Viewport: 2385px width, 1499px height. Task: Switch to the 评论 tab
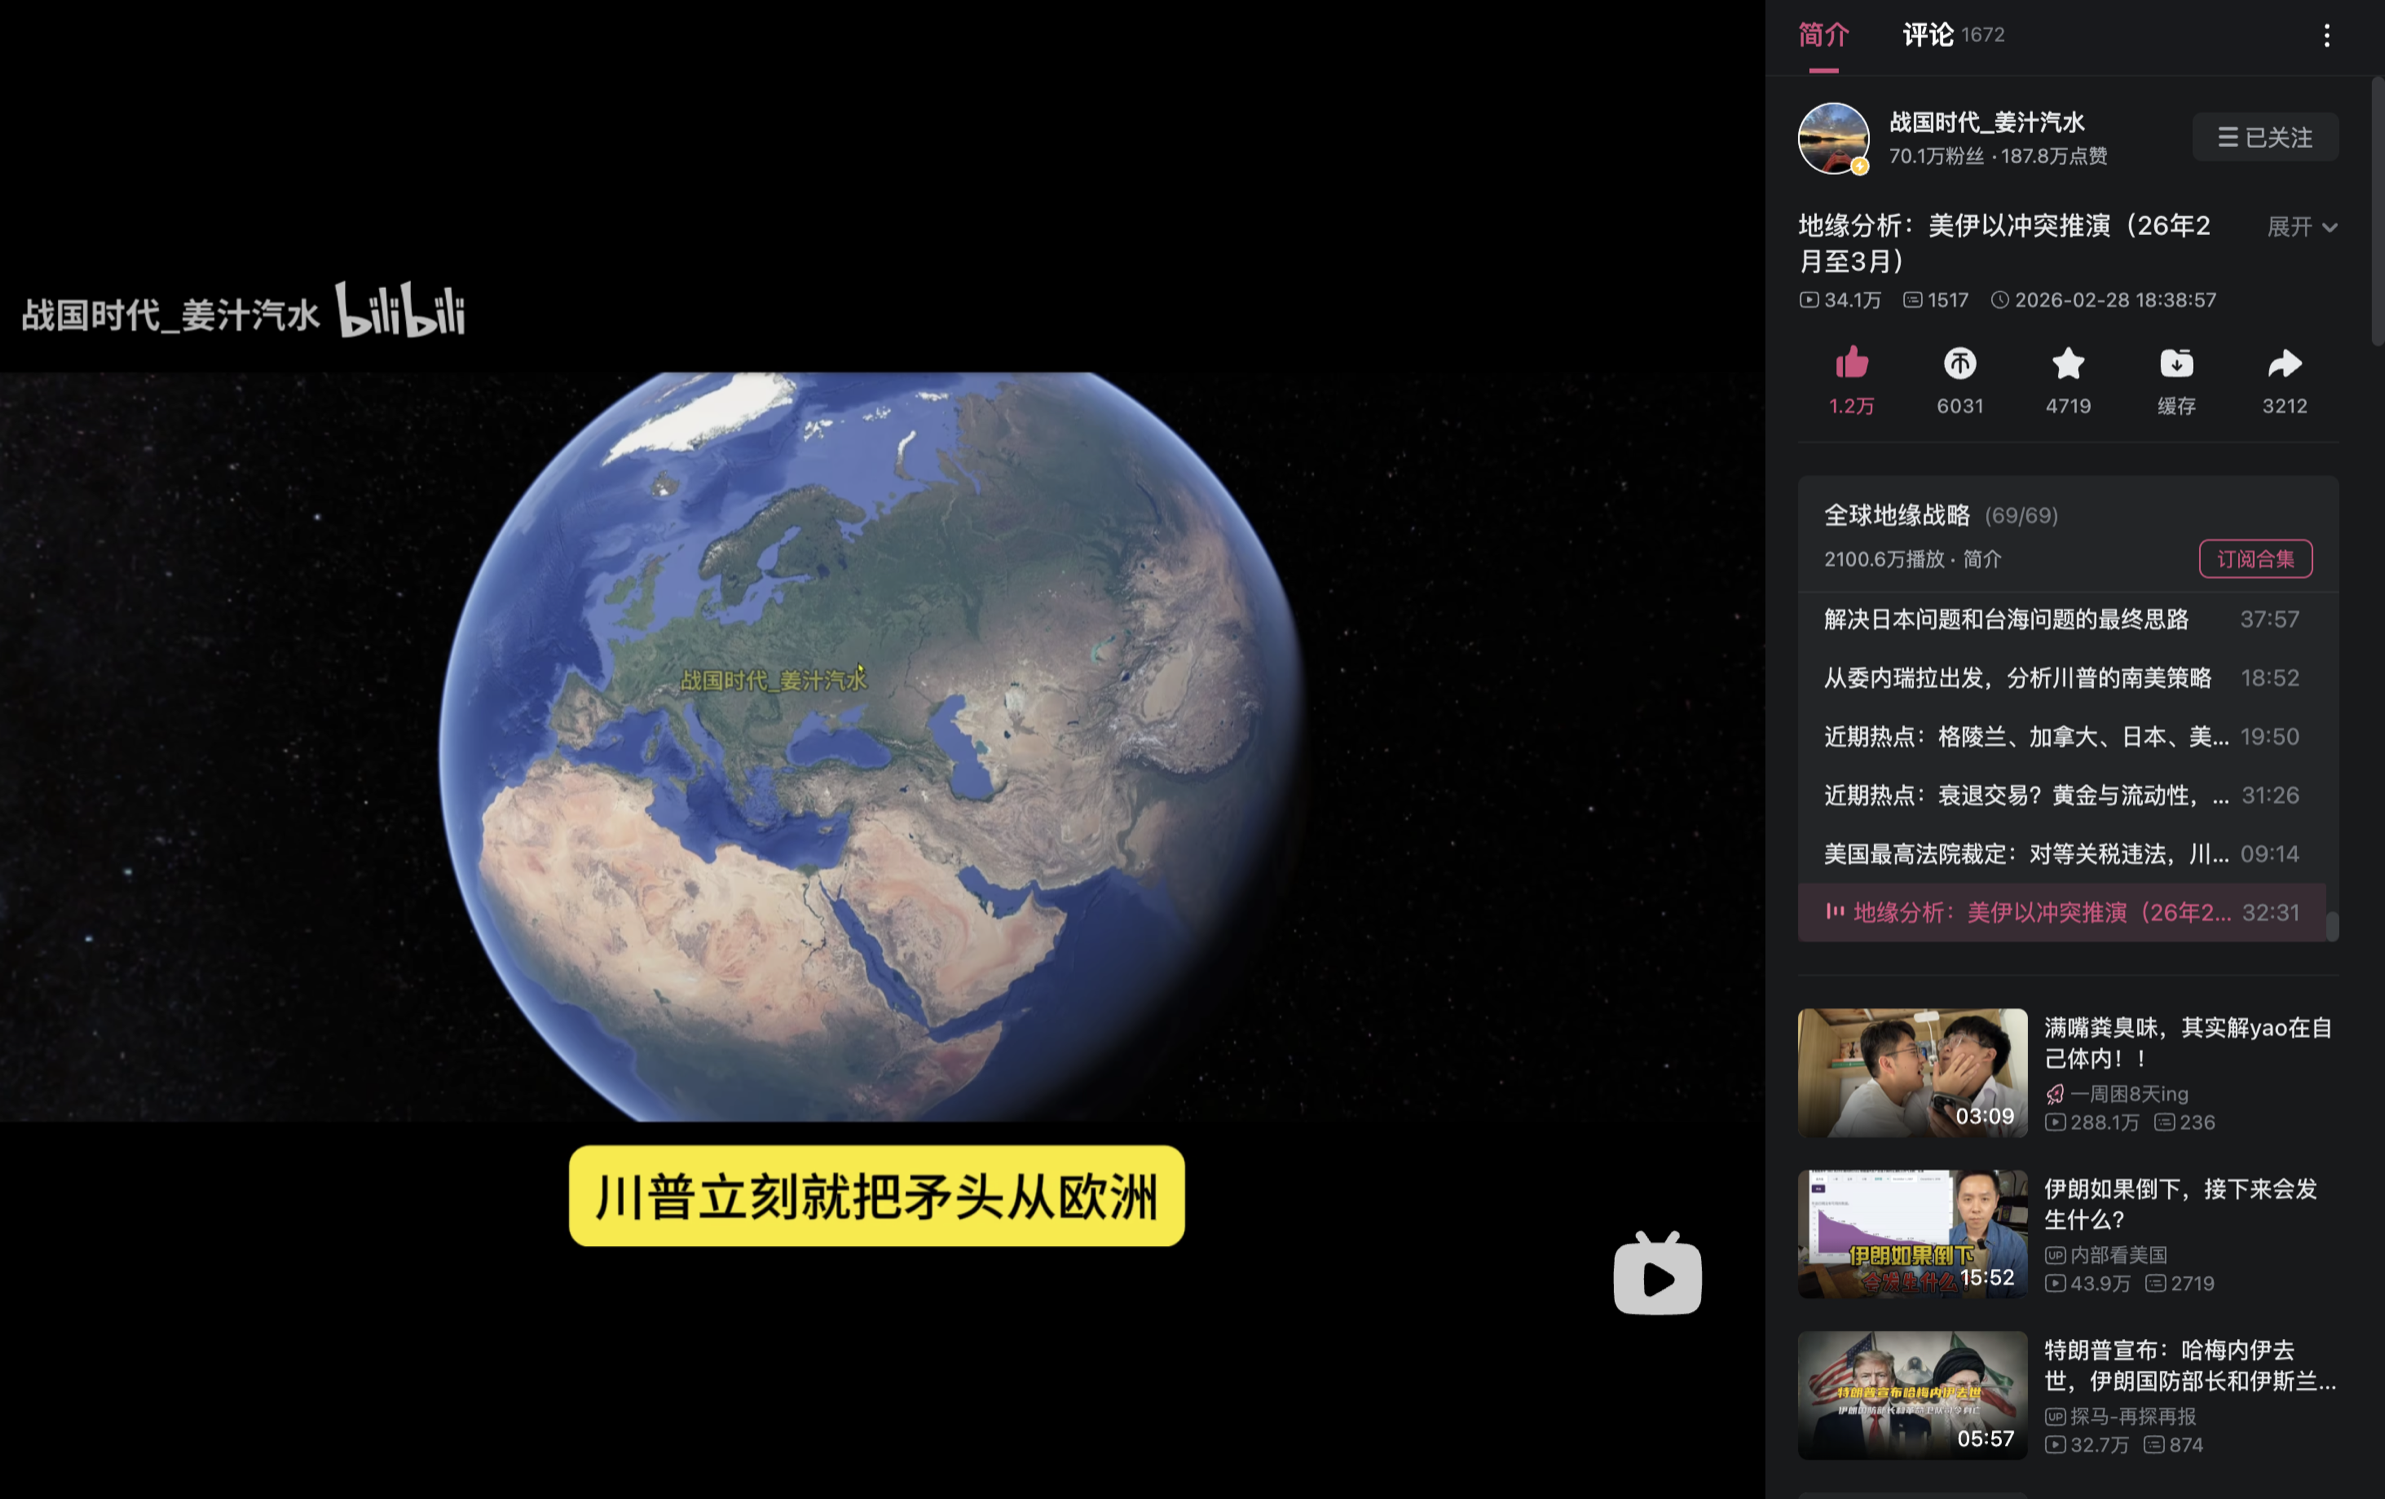1927,35
